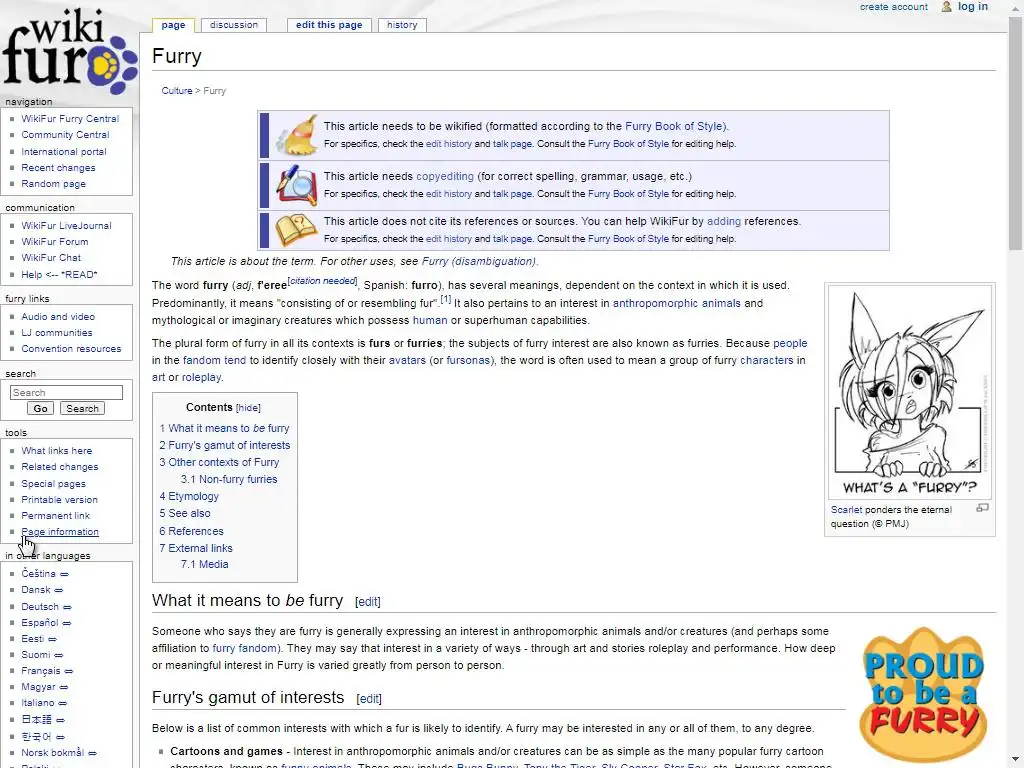Open LJ communities link
The height and width of the screenshot is (768, 1024).
pos(57,332)
